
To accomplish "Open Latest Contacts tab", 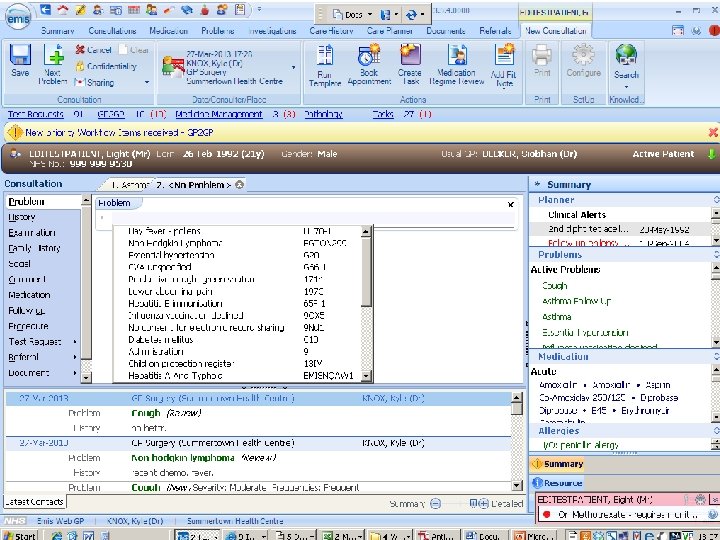I will (x=34, y=501).
